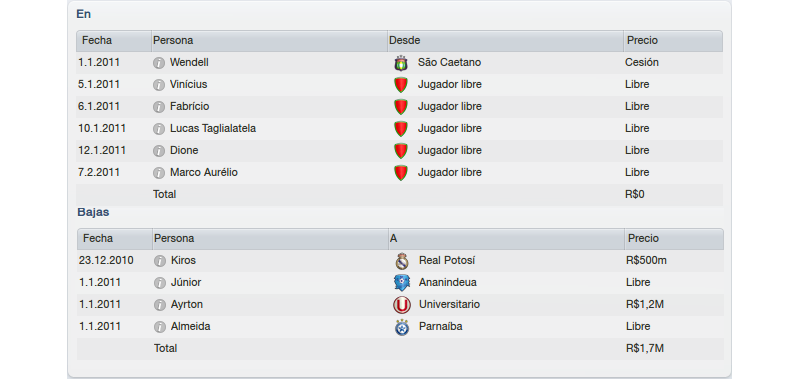Open player Marco Aurélio's name link
This screenshot has width=800, height=379.
tap(204, 172)
